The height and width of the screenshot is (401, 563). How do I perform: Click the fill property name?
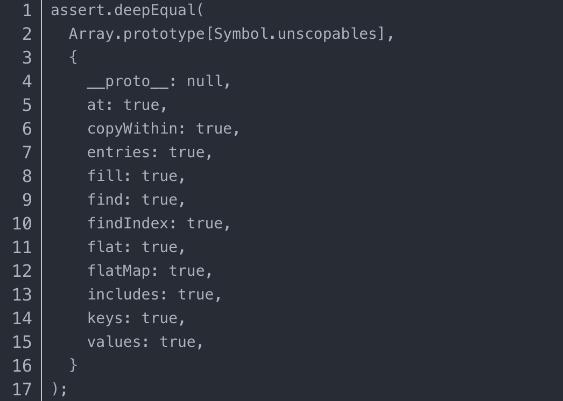[x=105, y=176]
